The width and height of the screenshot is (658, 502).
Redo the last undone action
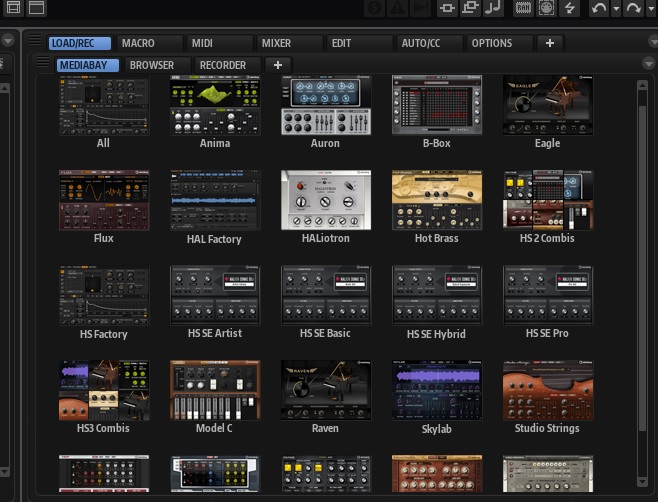634,8
